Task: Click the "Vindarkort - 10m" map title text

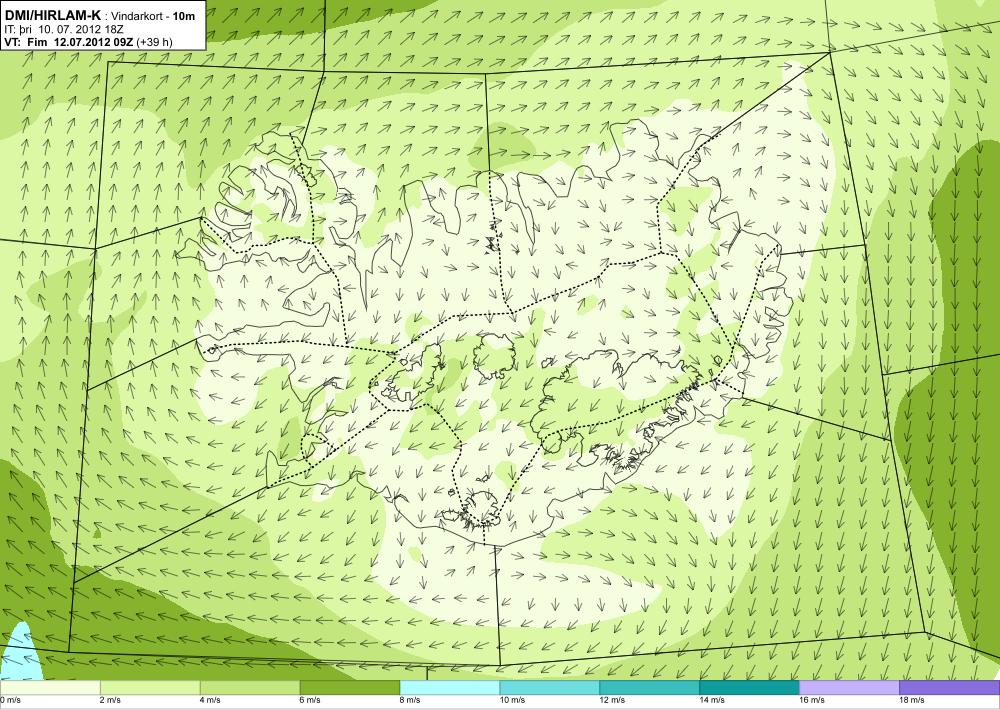Action: [153, 16]
